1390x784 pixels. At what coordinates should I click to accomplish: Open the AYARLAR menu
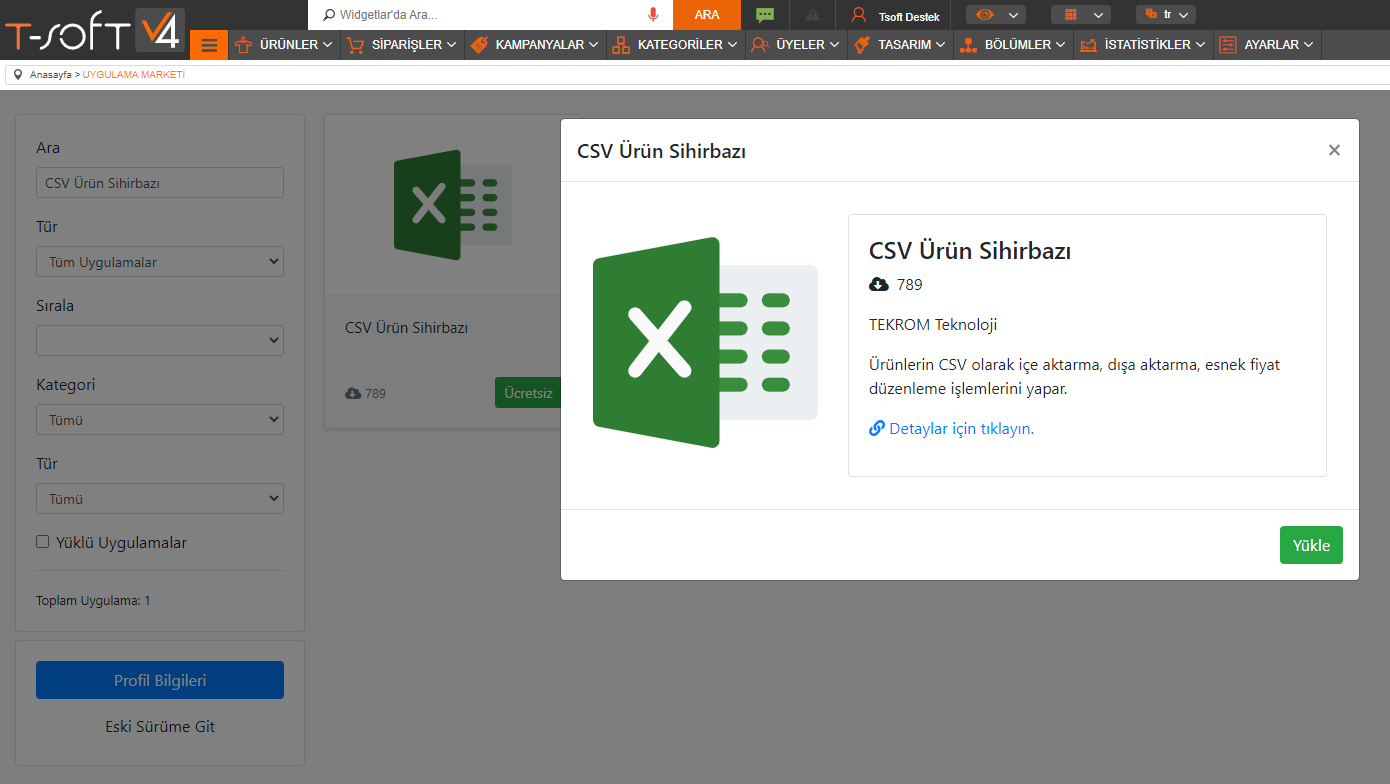pos(1267,45)
